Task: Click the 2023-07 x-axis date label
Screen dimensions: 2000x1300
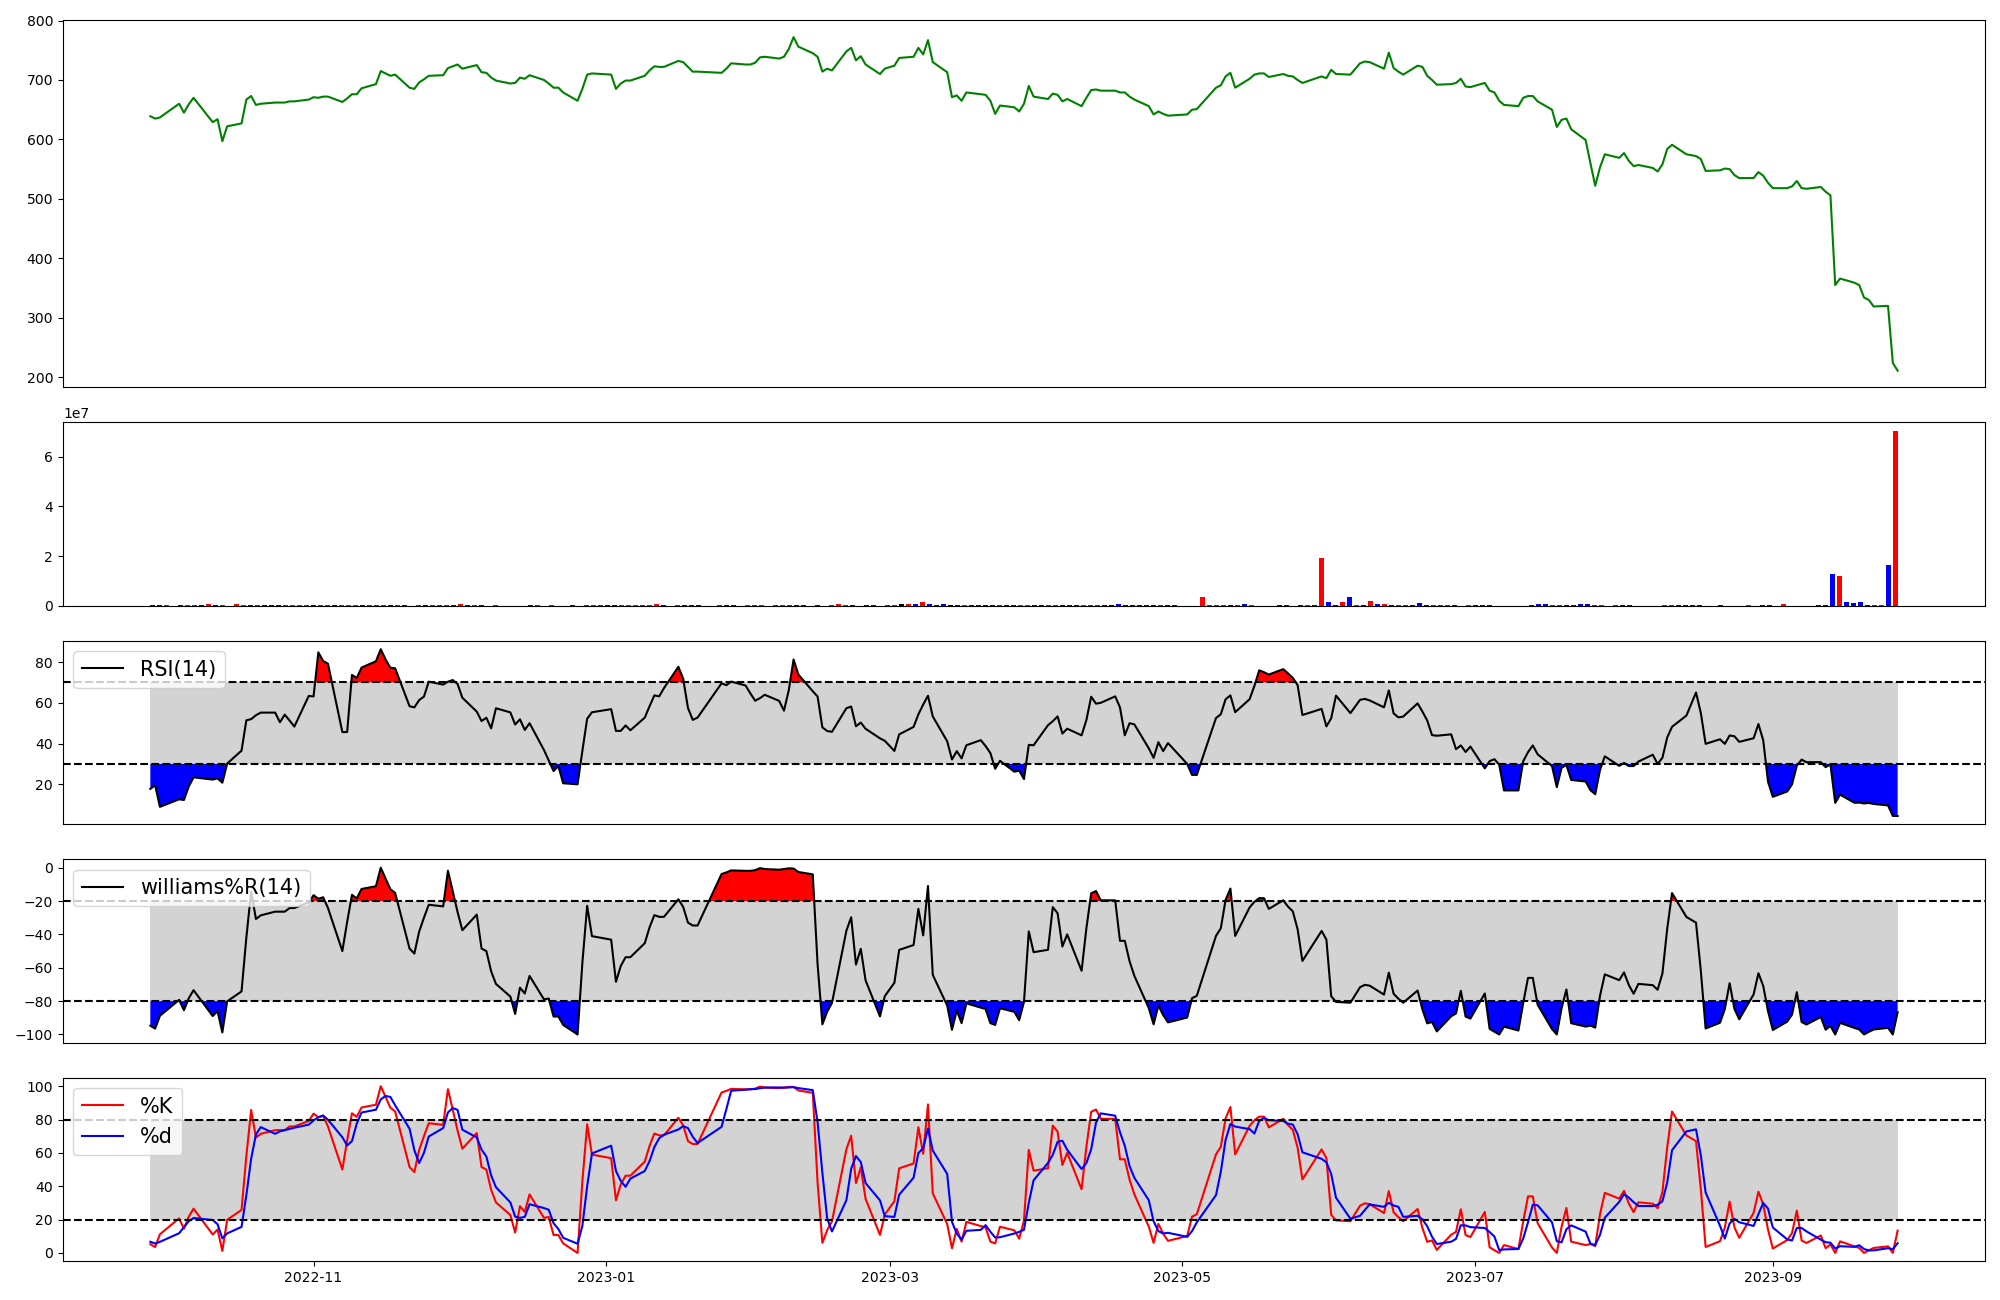Action: point(1474,1277)
